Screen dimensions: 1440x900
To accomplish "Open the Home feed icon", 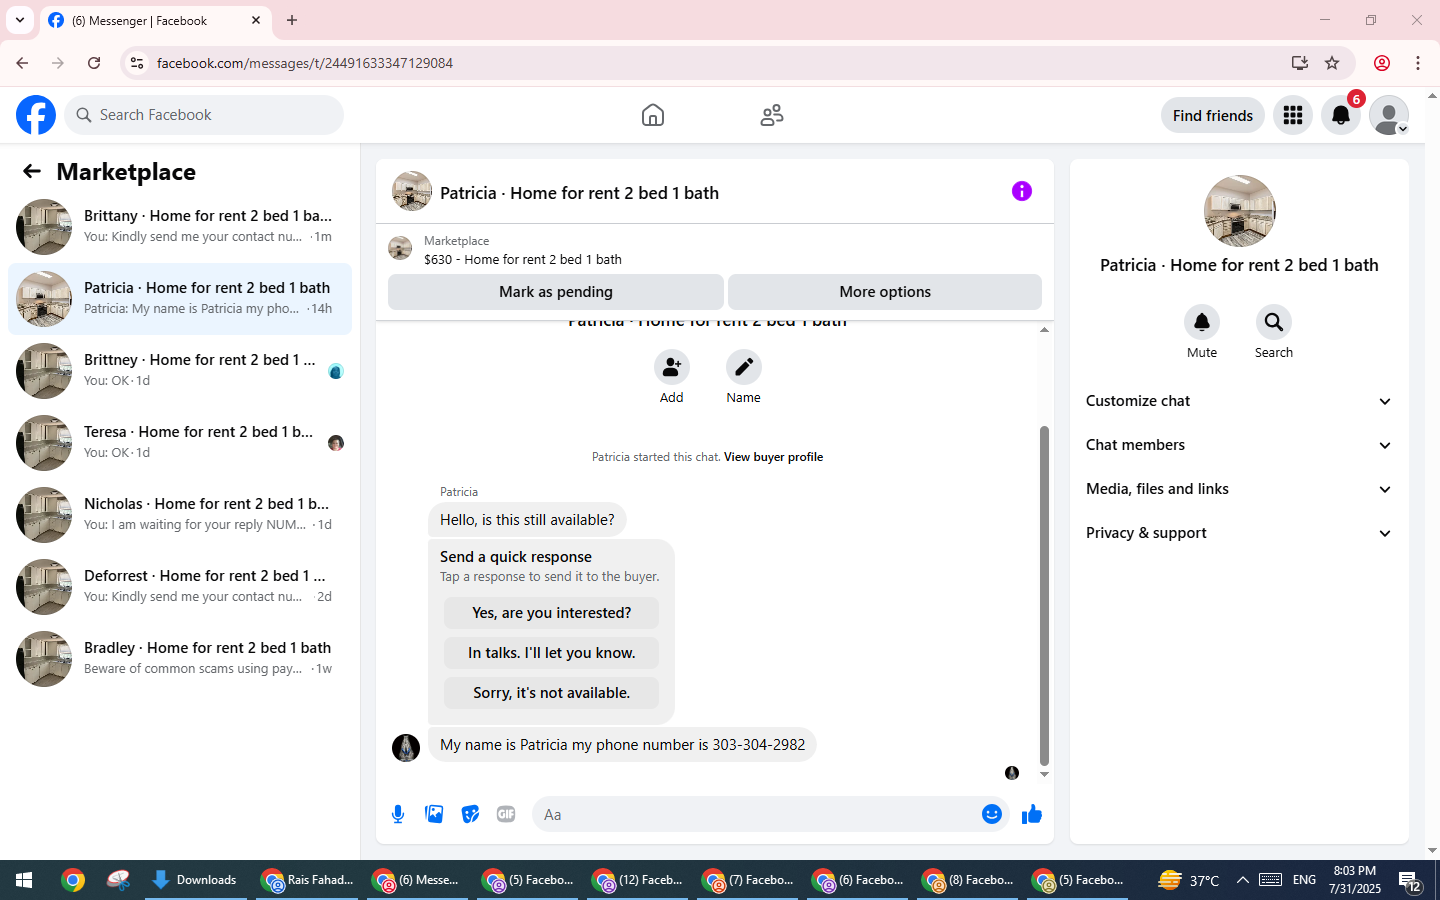I will coord(653,115).
